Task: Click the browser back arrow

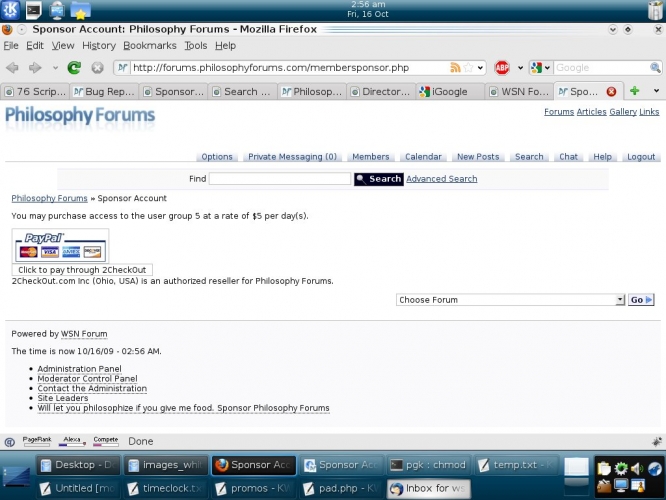Action: click(x=13, y=68)
